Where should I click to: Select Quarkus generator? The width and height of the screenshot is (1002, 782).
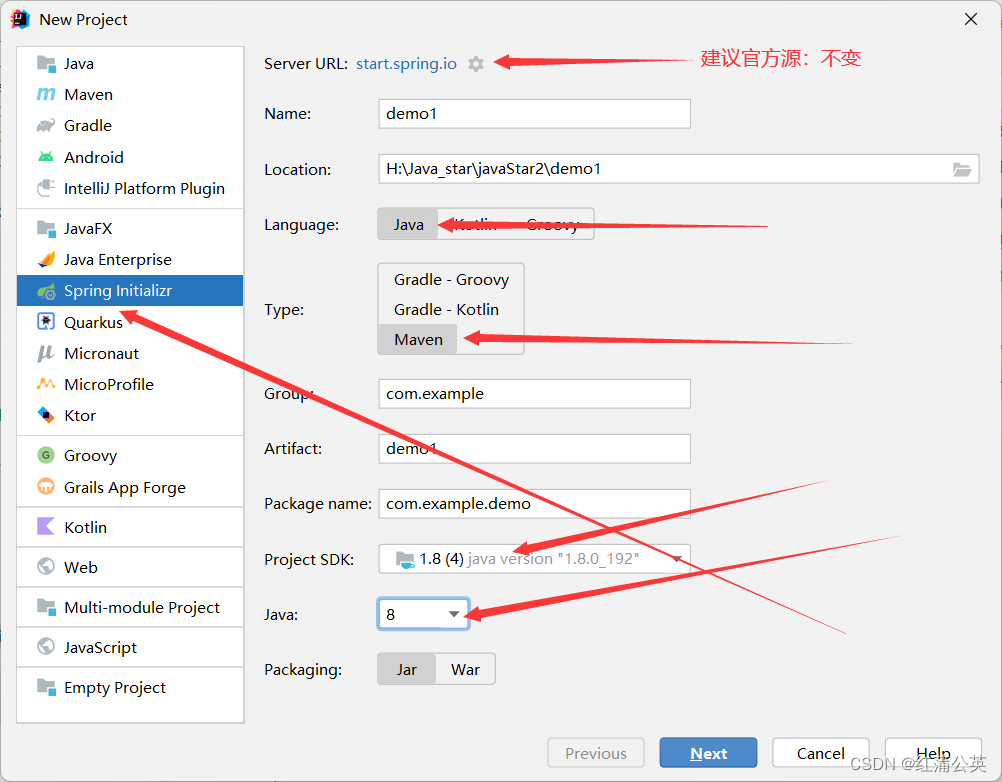click(130, 322)
